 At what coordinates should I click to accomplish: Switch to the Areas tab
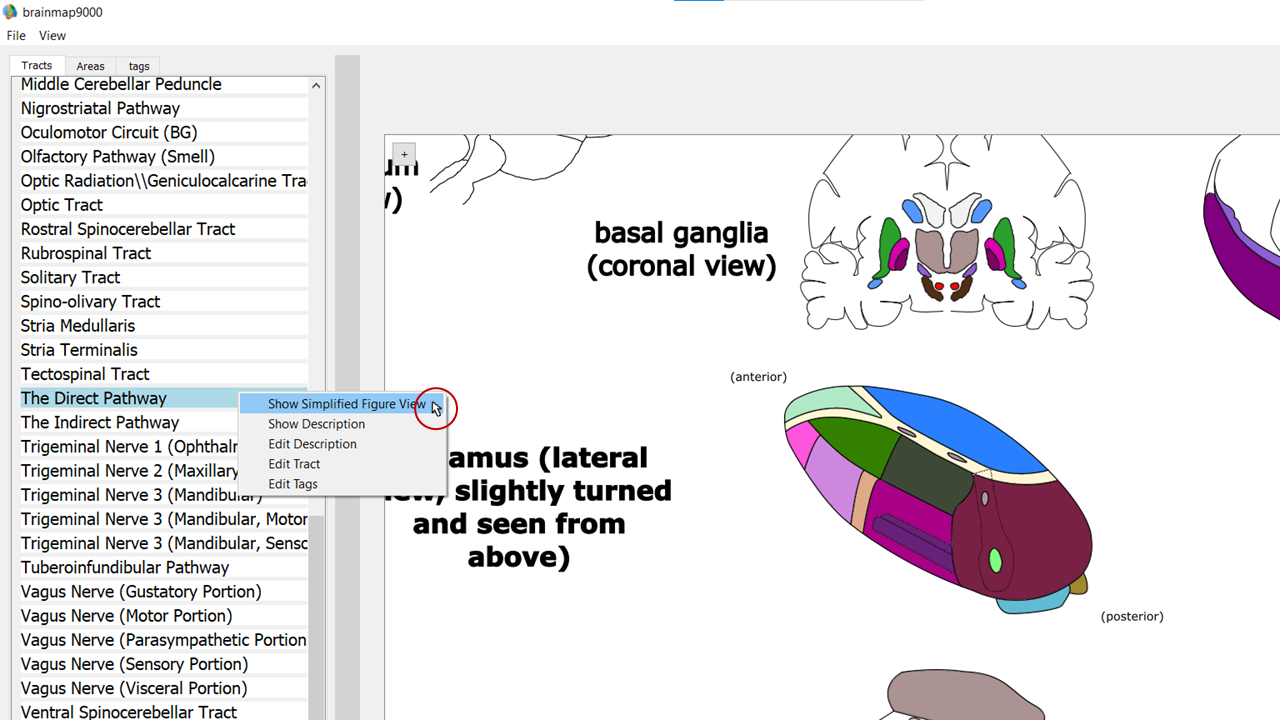pos(90,66)
